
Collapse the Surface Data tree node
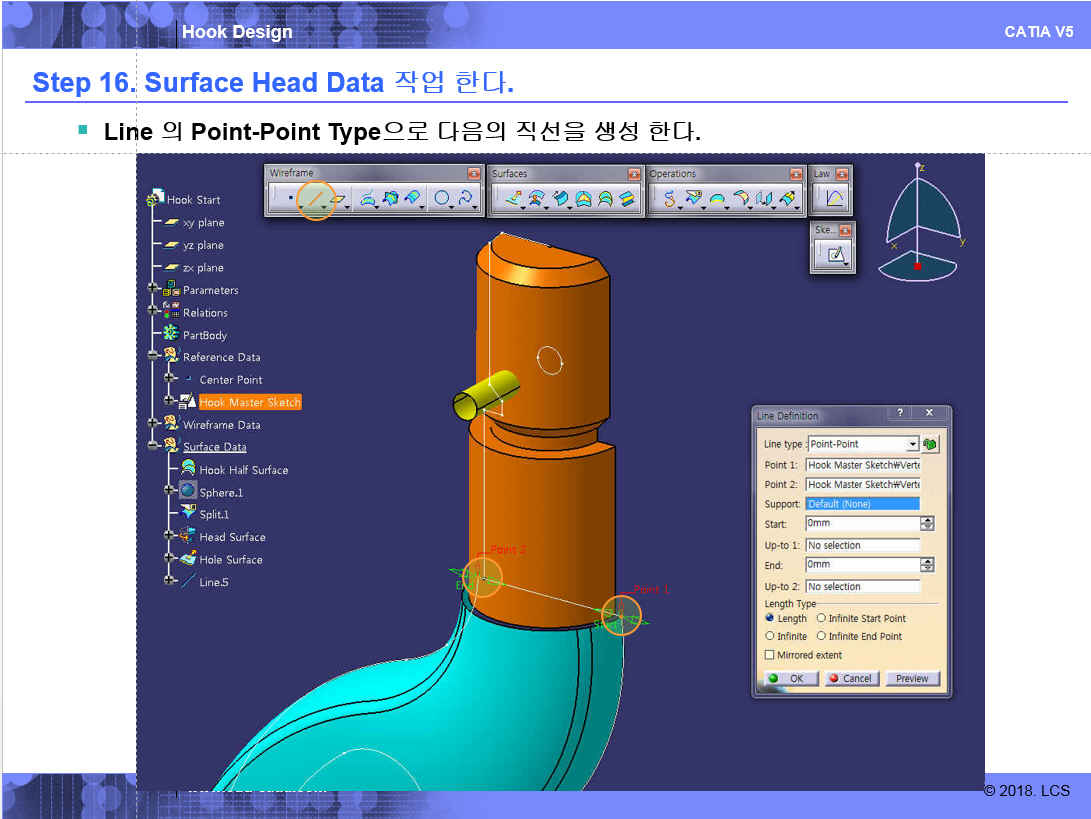coord(154,447)
